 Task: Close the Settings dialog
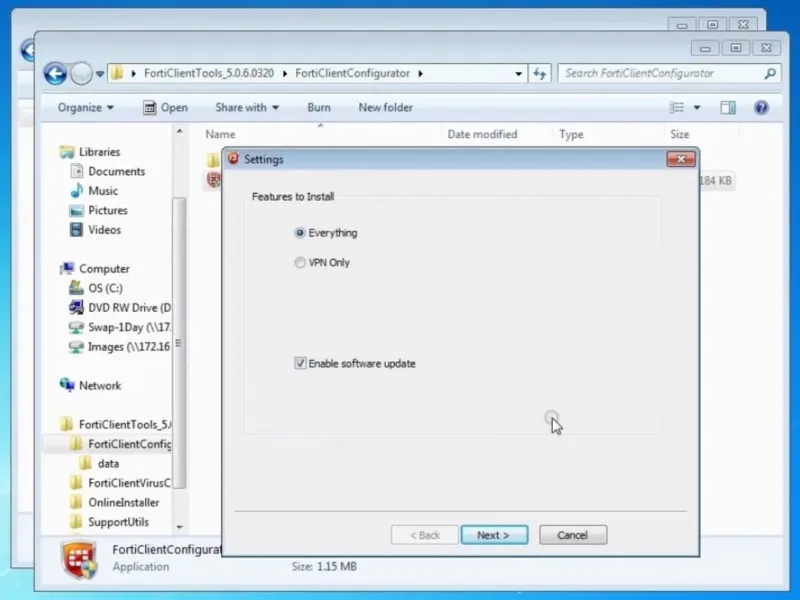coord(681,159)
